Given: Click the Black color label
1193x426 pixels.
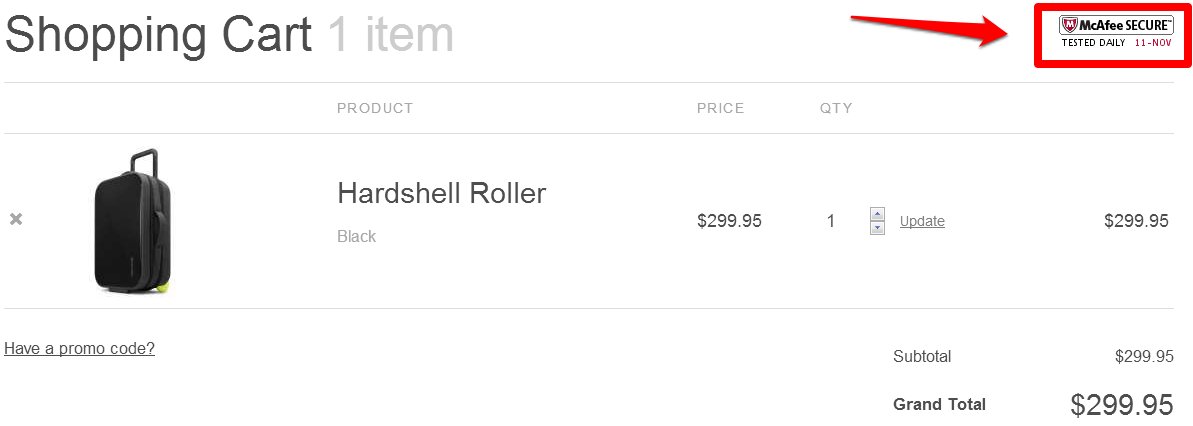Looking at the screenshot, I should [356, 237].
